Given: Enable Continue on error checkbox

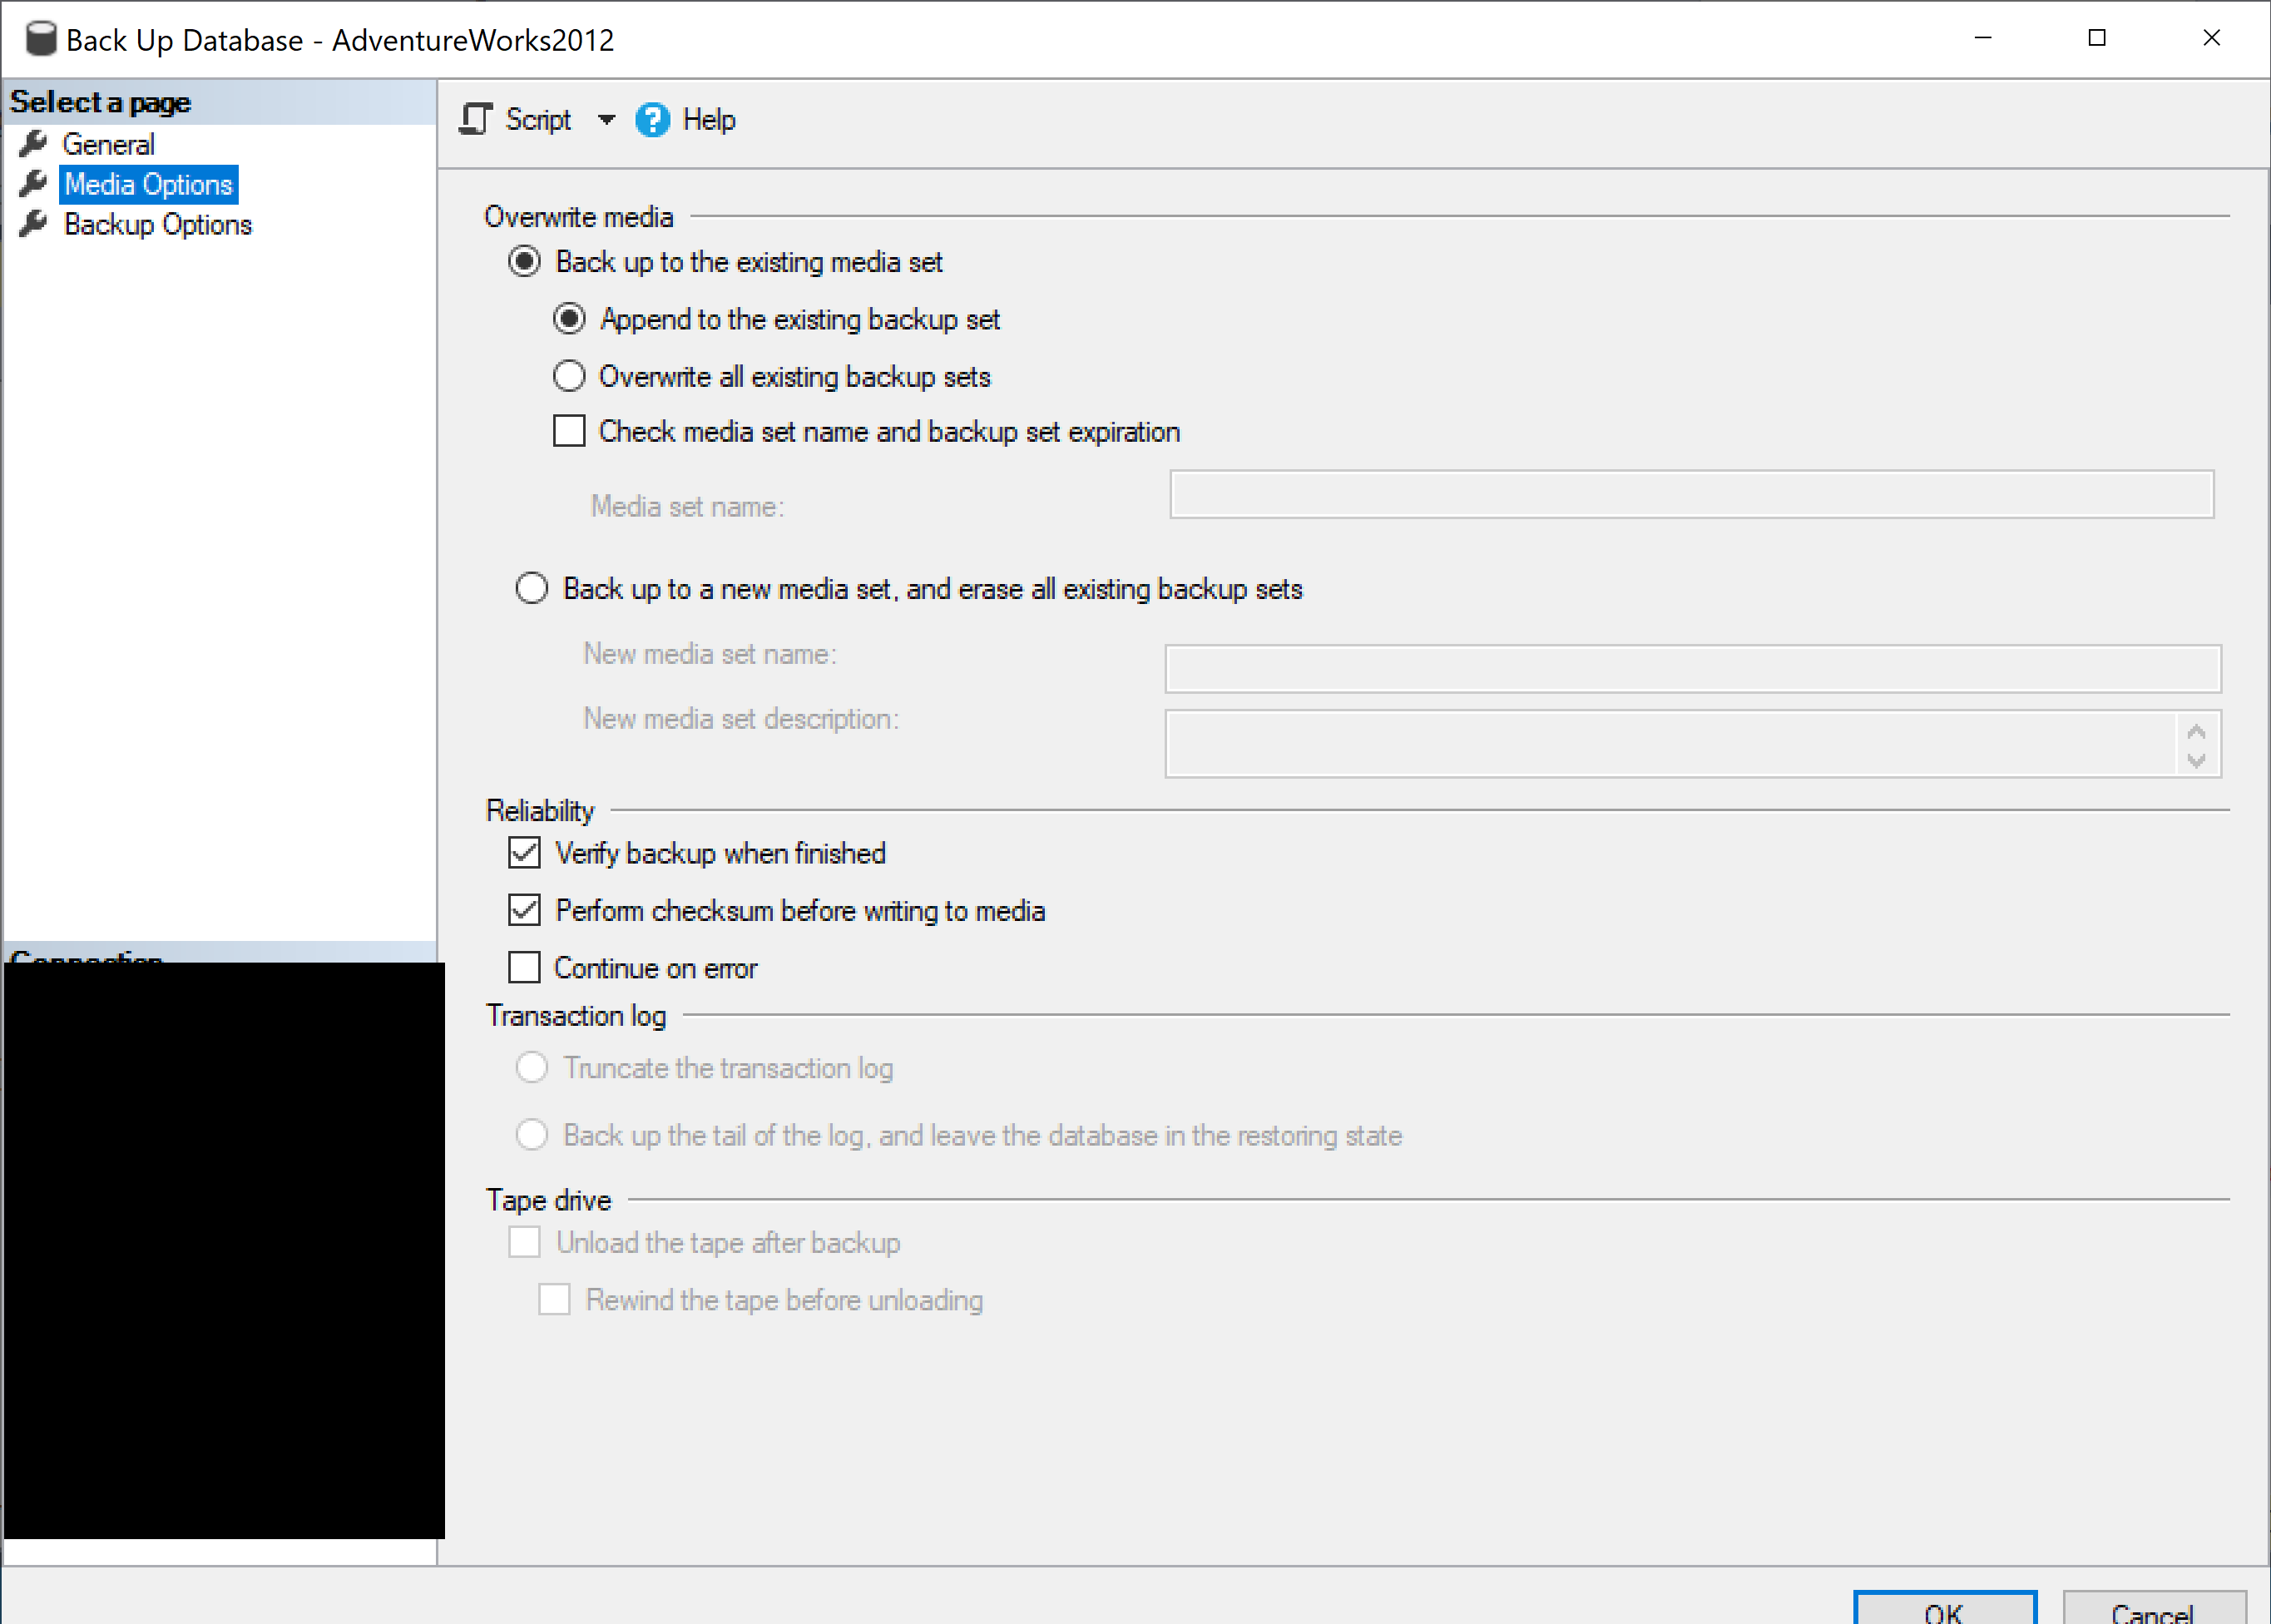Looking at the screenshot, I should click(524, 967).
